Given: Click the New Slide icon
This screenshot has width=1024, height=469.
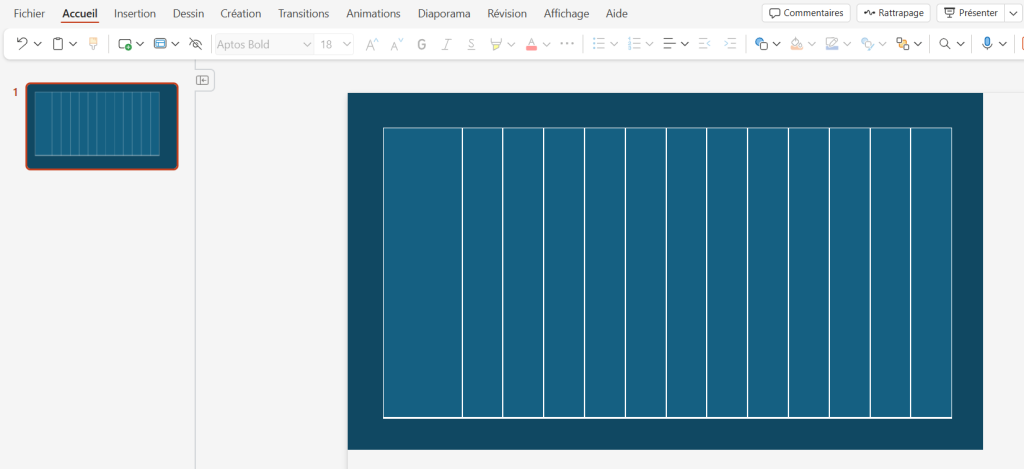Looking at the screenshot, I should [124, 44].
